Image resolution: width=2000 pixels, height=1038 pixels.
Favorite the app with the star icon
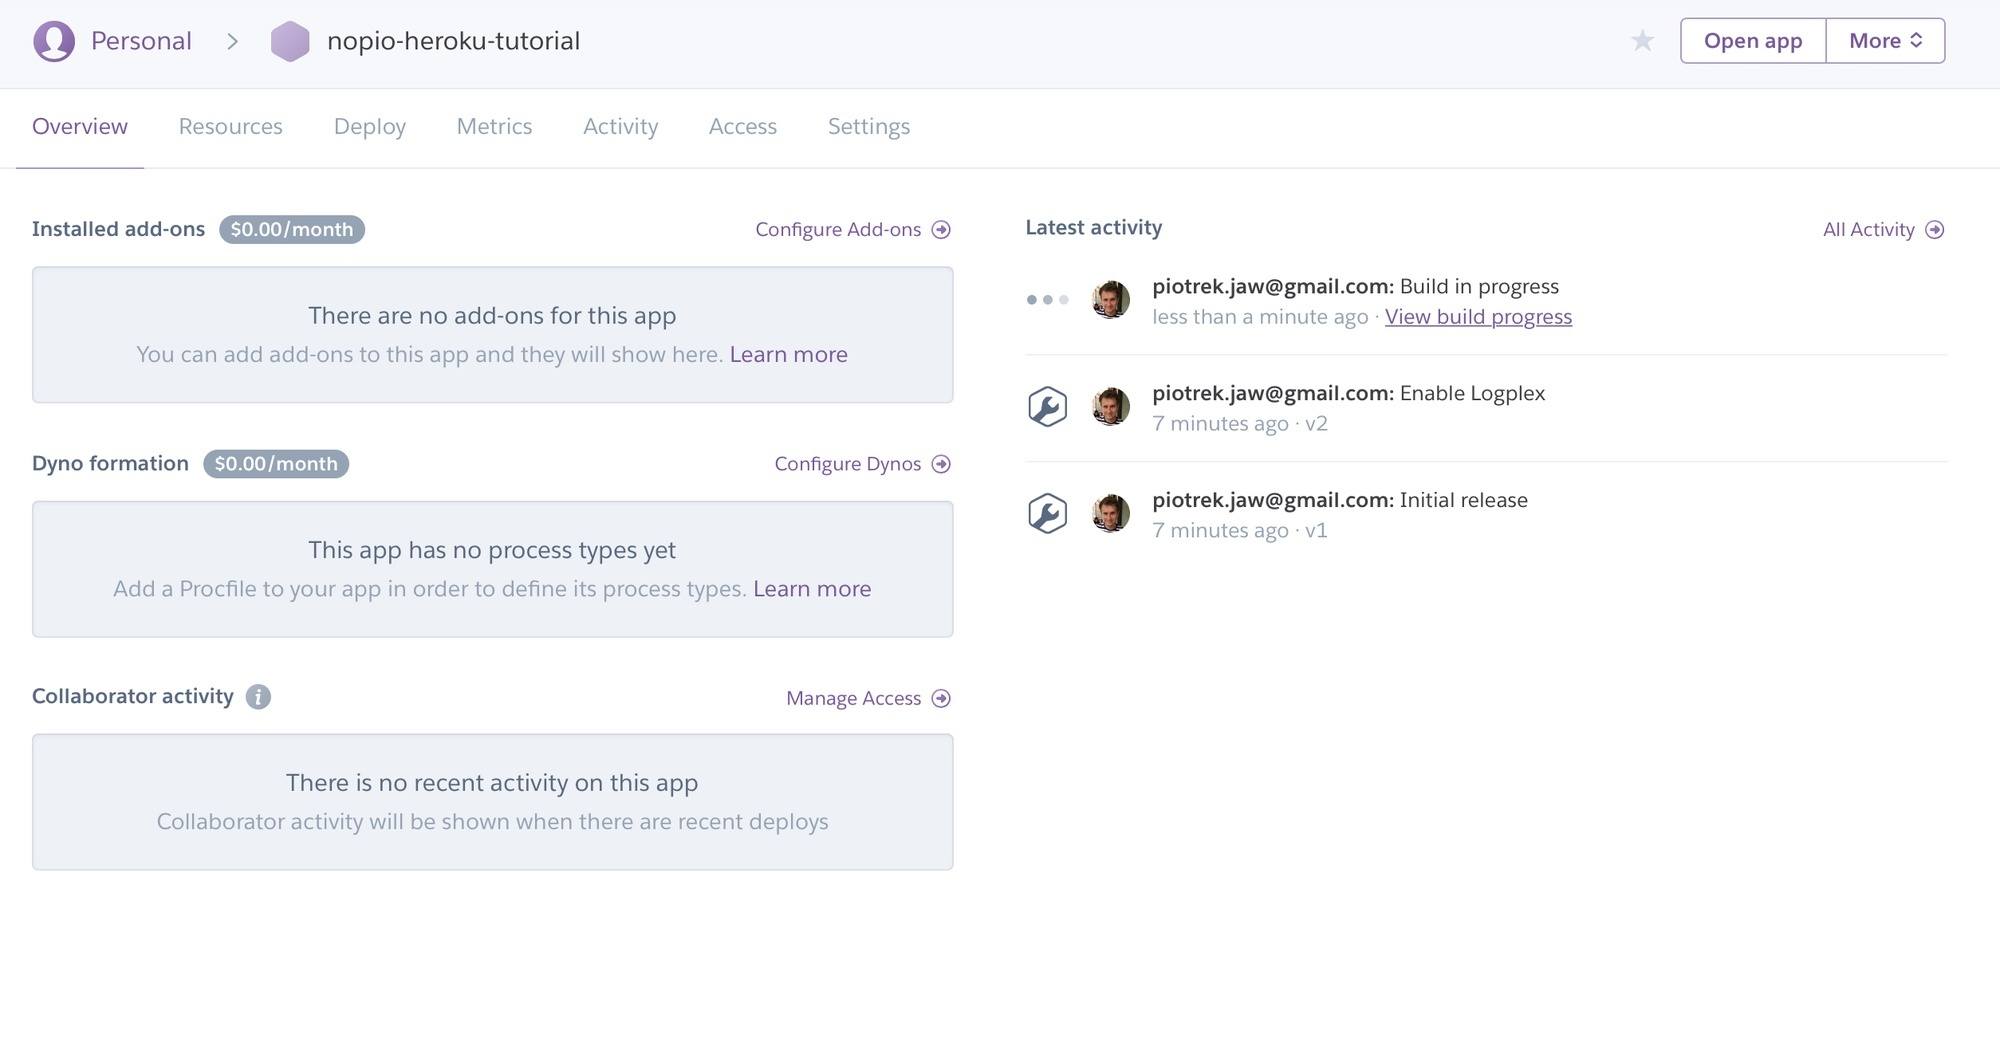click(x=1642, y=41)
